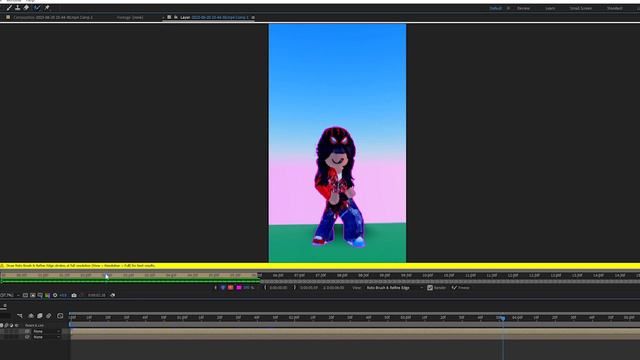Switch to the Standard workspace
This screenshot has width=640, height=360.
(x=614, y=8)
